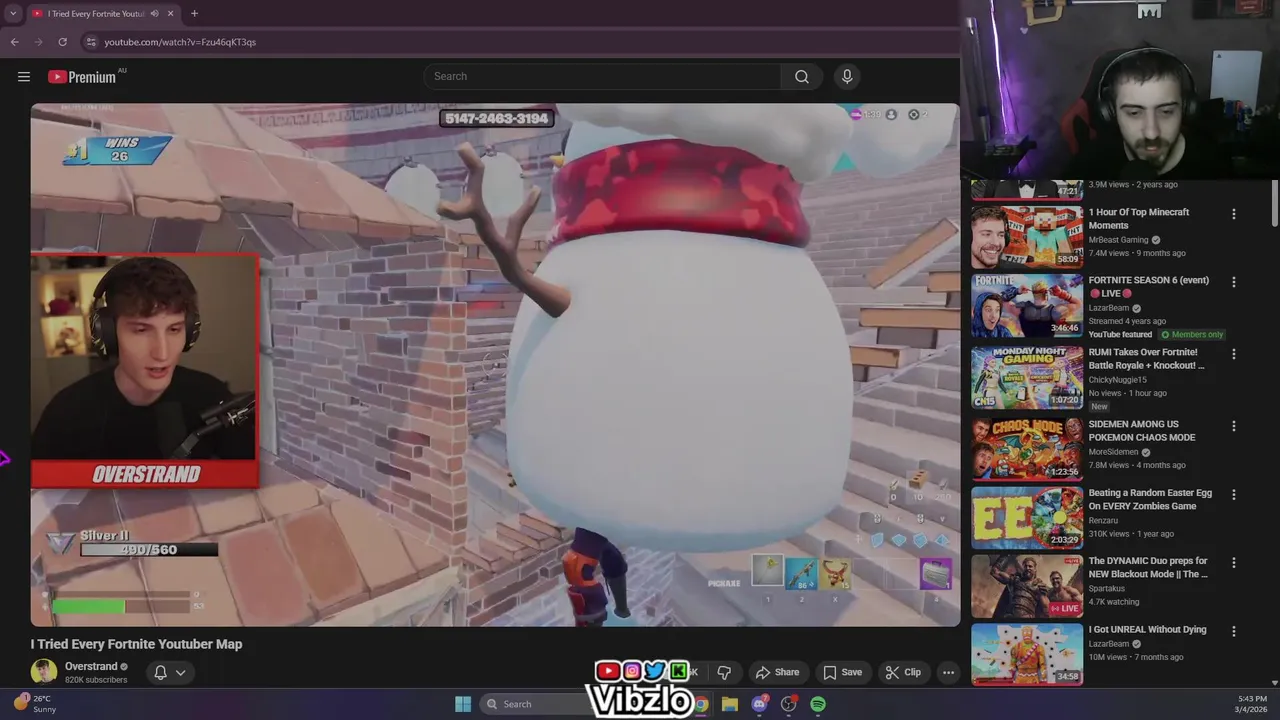1280x720 pixels.
Task: Share this video
Action: (x=778, y=672)
